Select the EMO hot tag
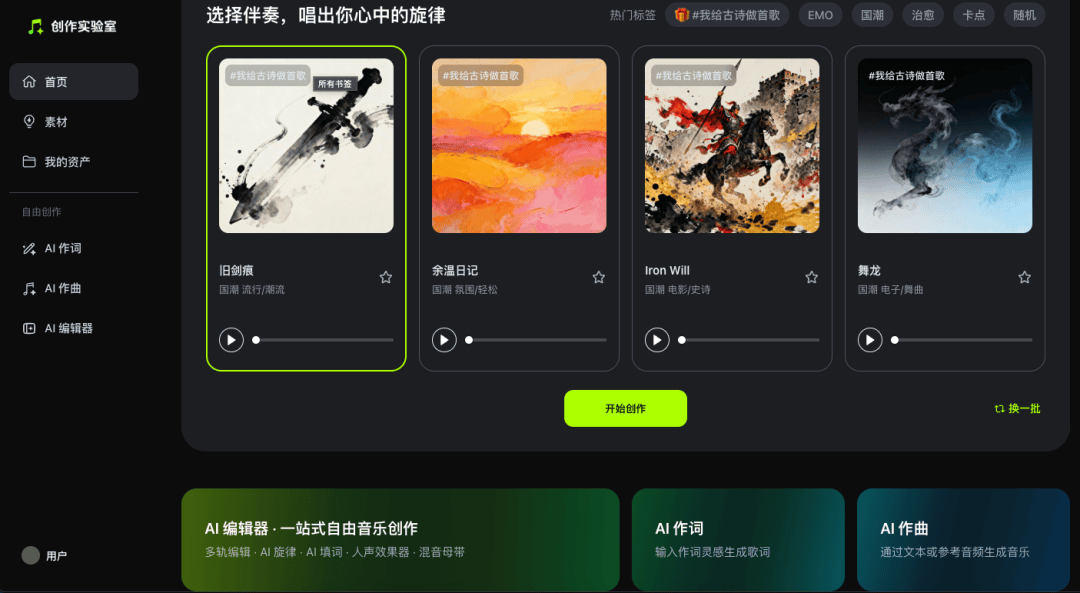 [x=820, y=15]
